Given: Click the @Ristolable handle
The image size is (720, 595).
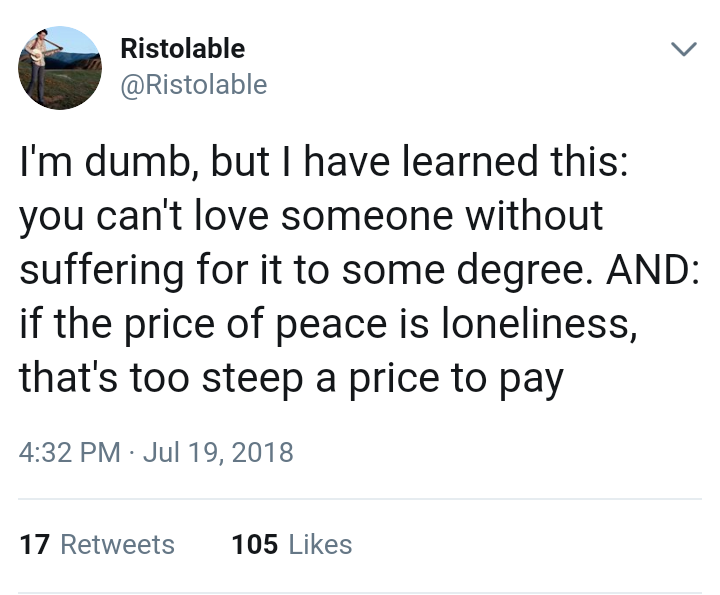Looking at the screenshot, I should [193, 85].
